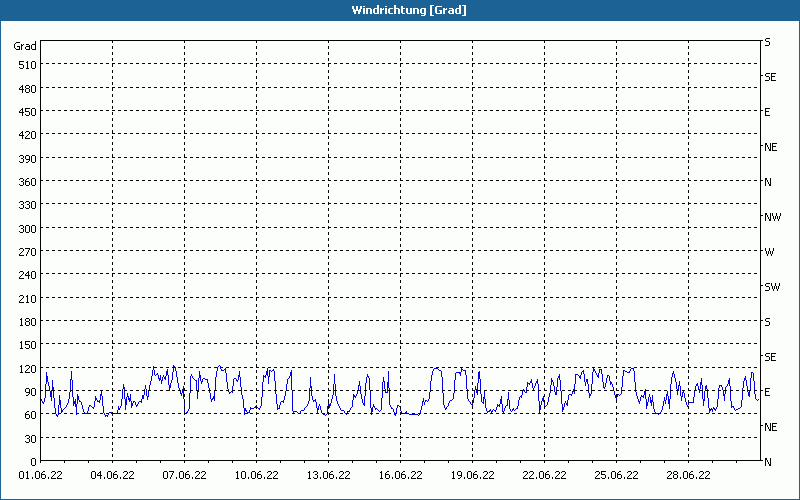Select the 60 degree tick label

[x=30, y=415]
